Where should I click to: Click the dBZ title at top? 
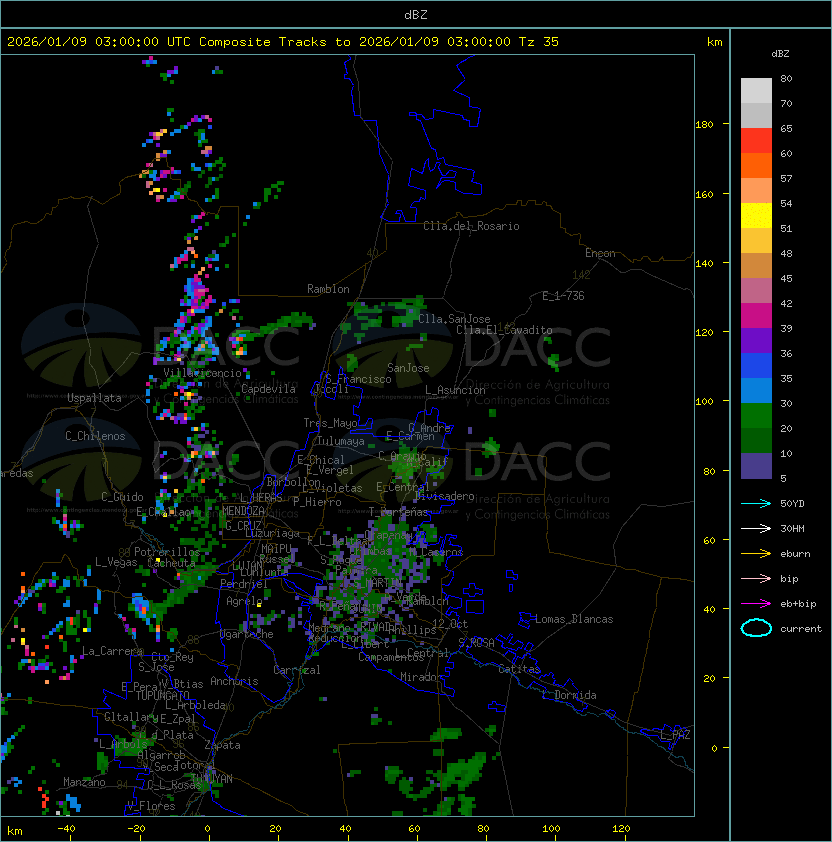pos(416,14)
